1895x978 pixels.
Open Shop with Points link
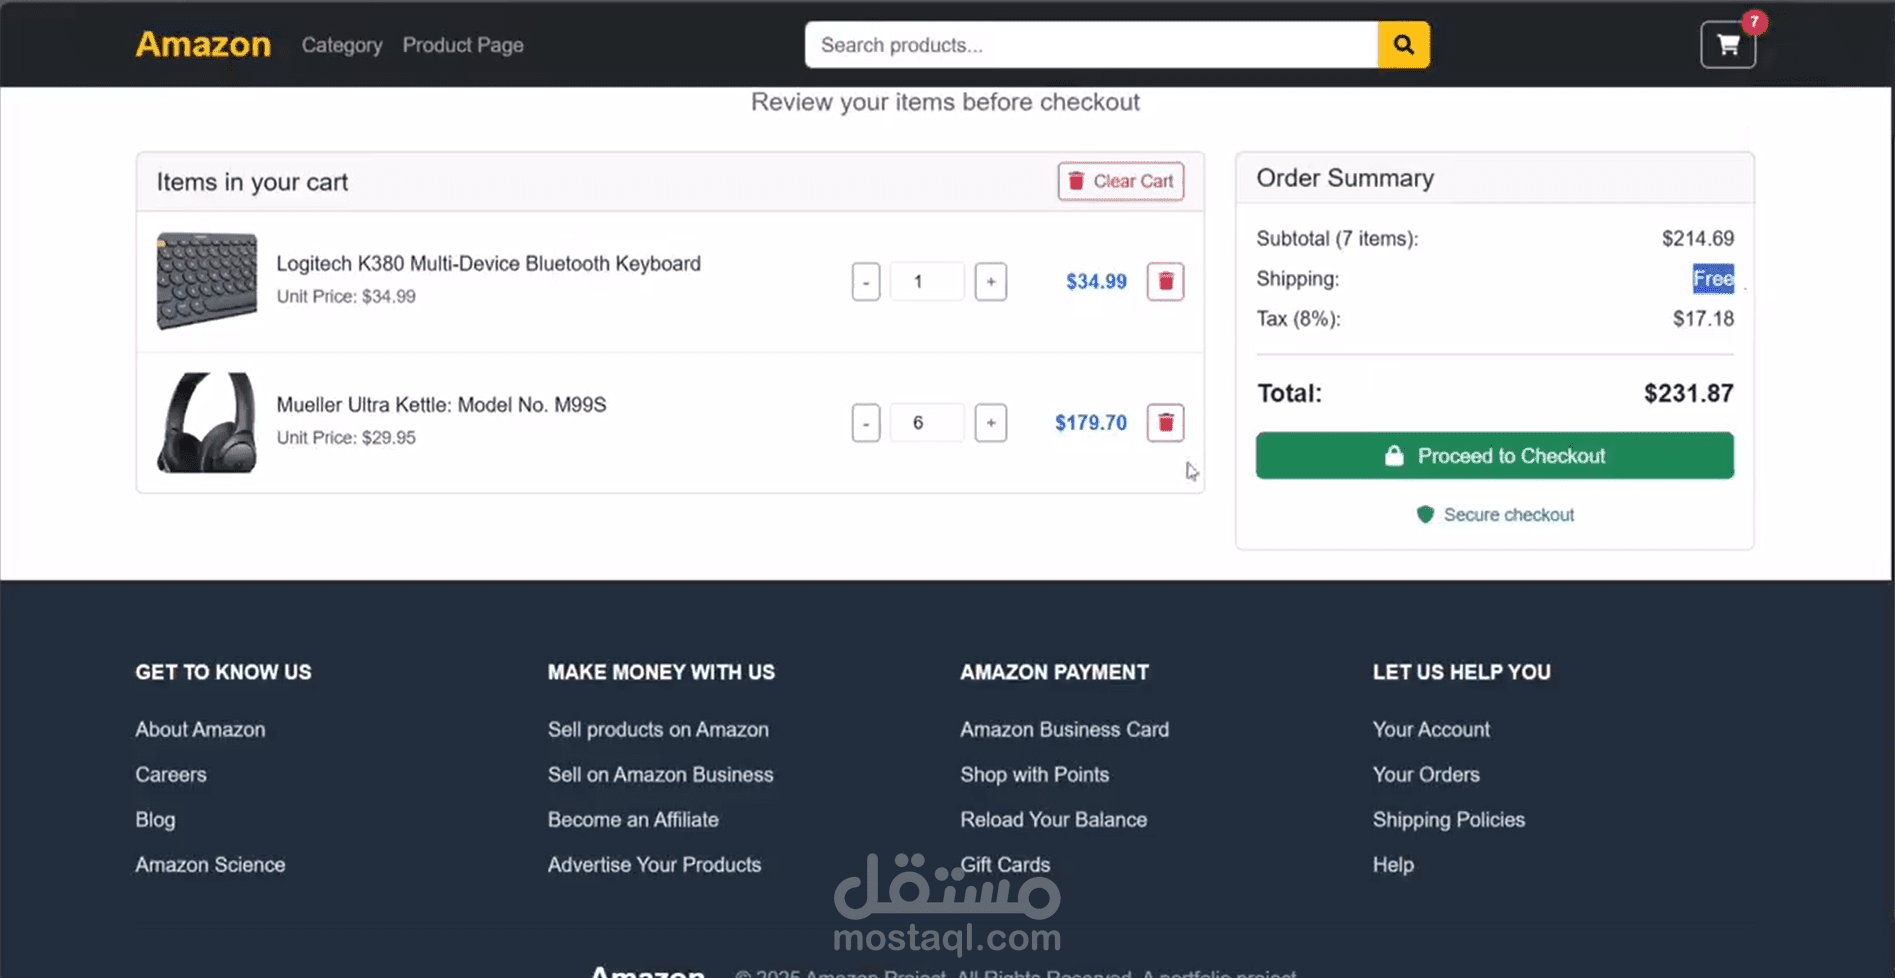tap(1034, 774)
